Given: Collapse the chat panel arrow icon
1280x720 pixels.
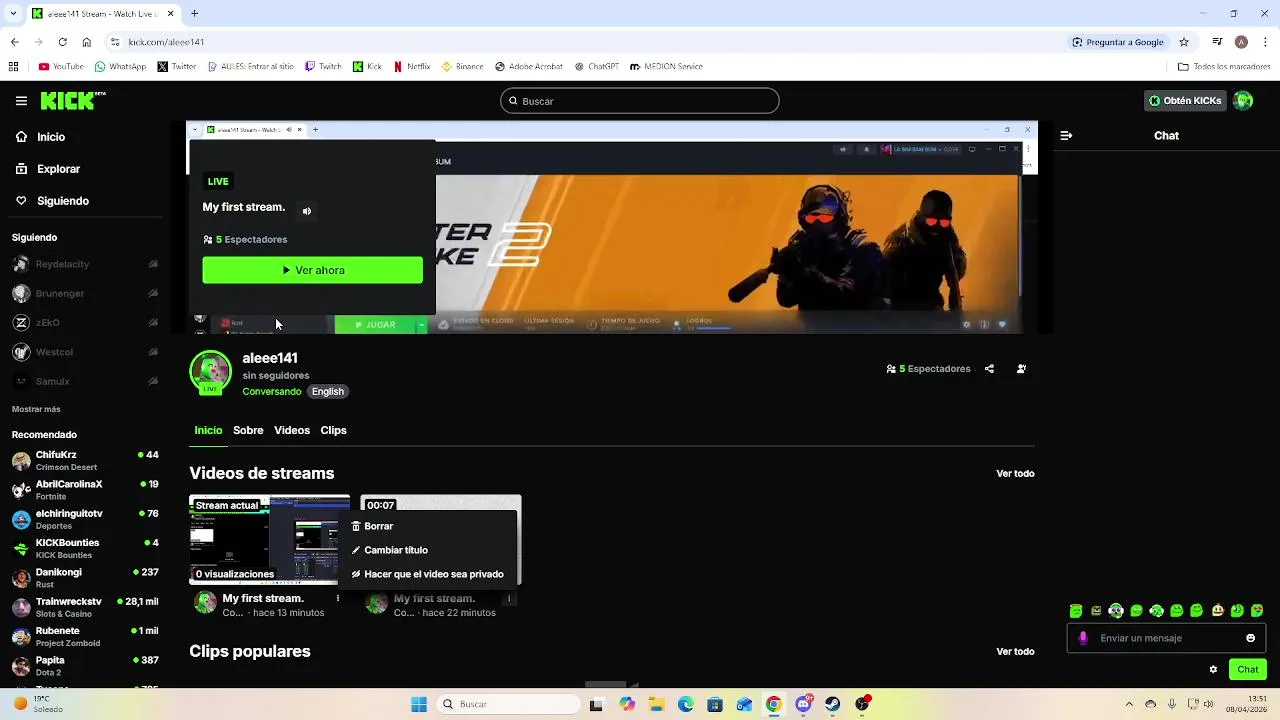Looking at the screenshot, I should pos(1066,136).
